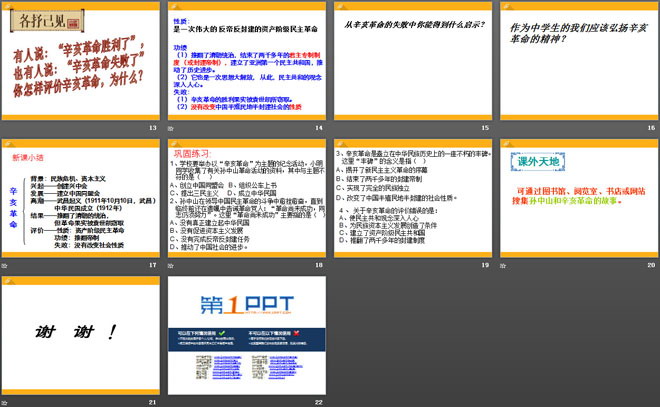The image size is (660, 407).
Task: Click the animation star icon under slide 14
Action: (x=170, y=129)
